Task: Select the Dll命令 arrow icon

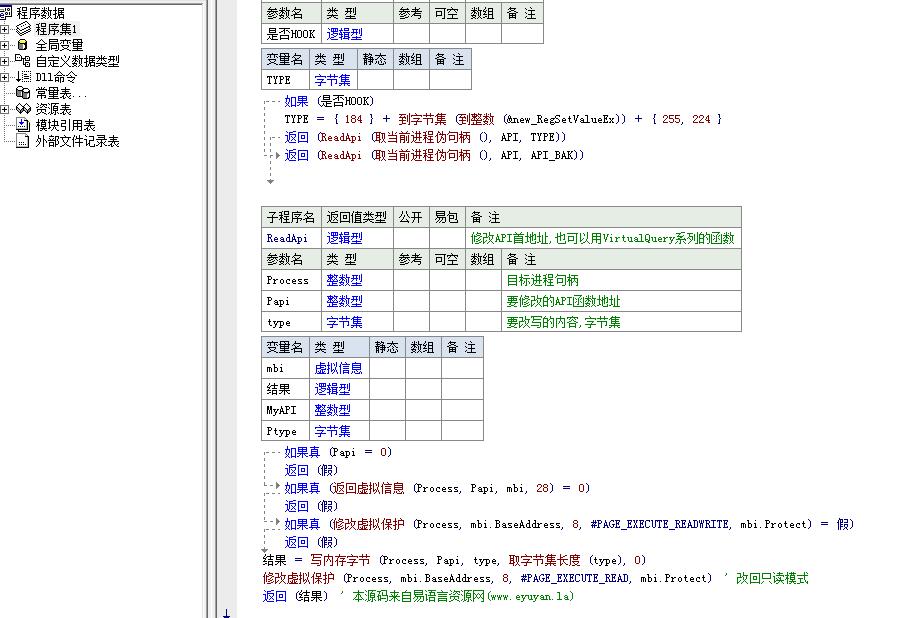Action: click(x=23, y=77)
